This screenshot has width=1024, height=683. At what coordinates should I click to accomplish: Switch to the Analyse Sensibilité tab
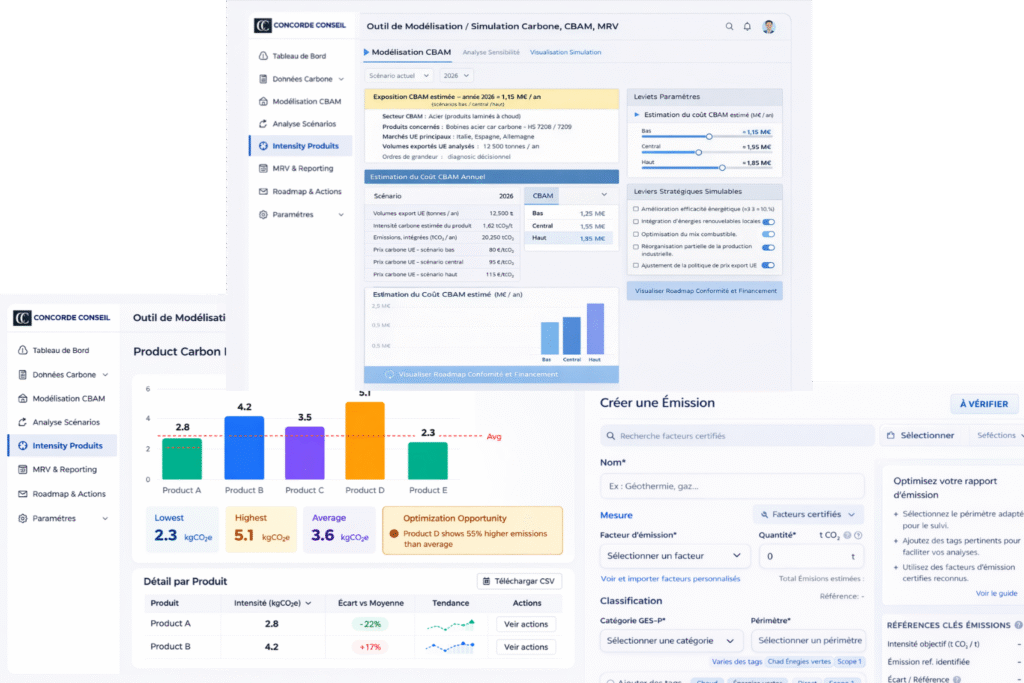[x=490, y=52]
